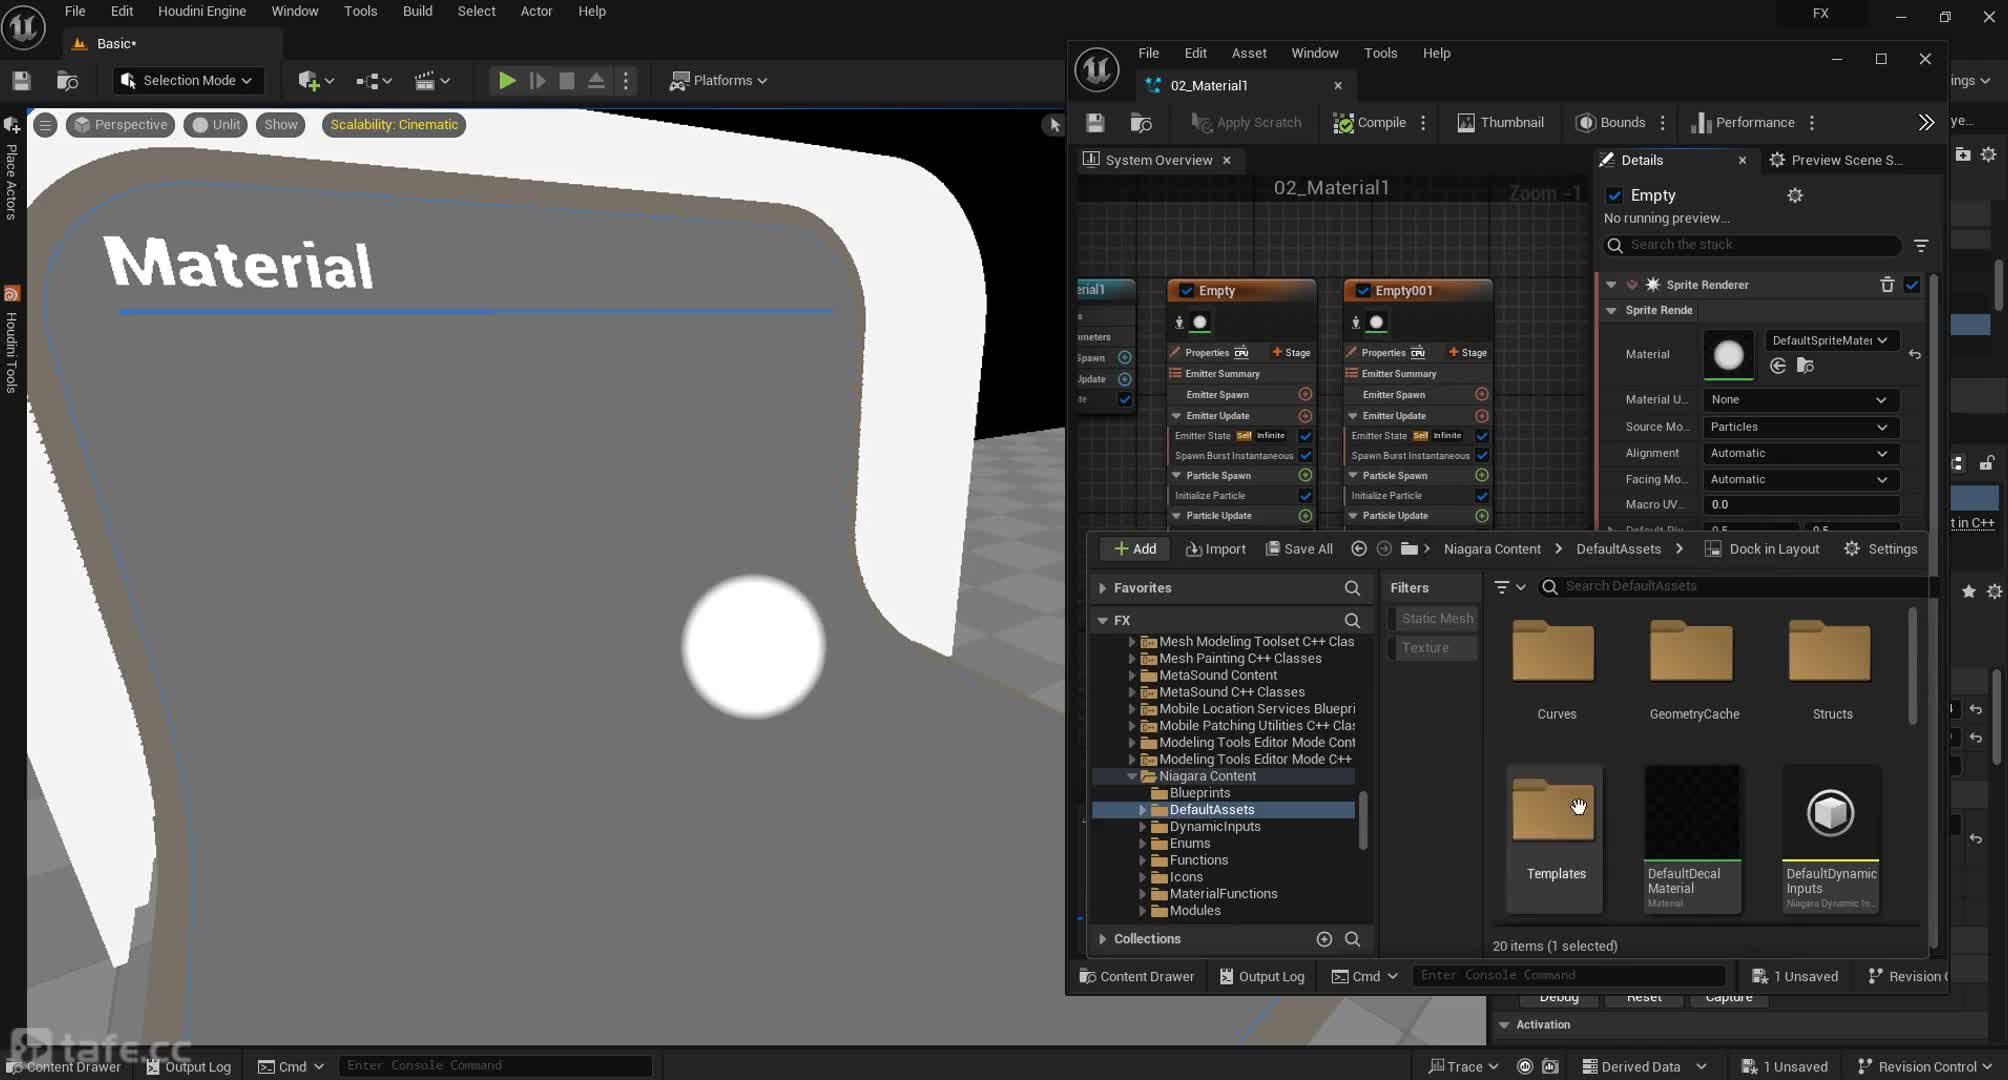Screen dimensions: 2008x1080
Task: Add a new collection with the plus icon
Action: pos(1324,939)
